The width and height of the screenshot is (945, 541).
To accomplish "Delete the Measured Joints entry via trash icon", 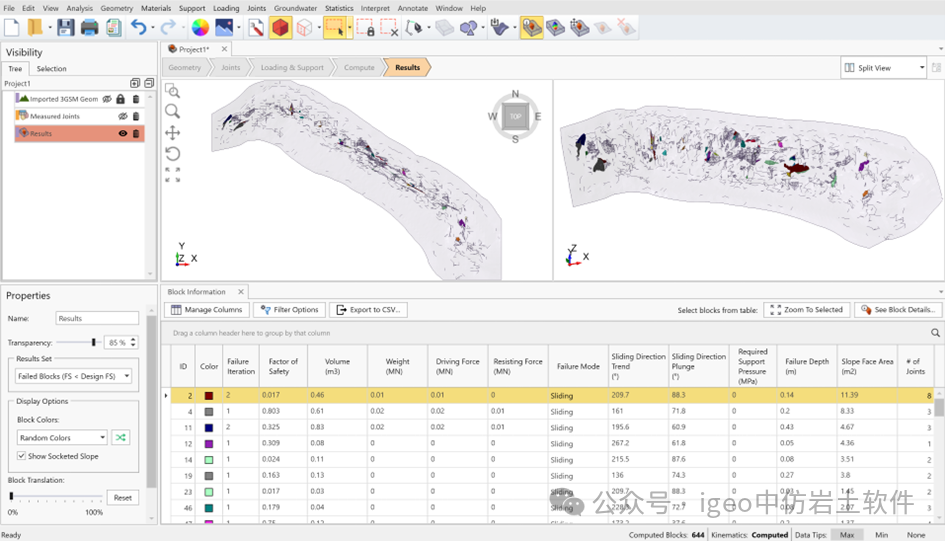I will [136, 116].
